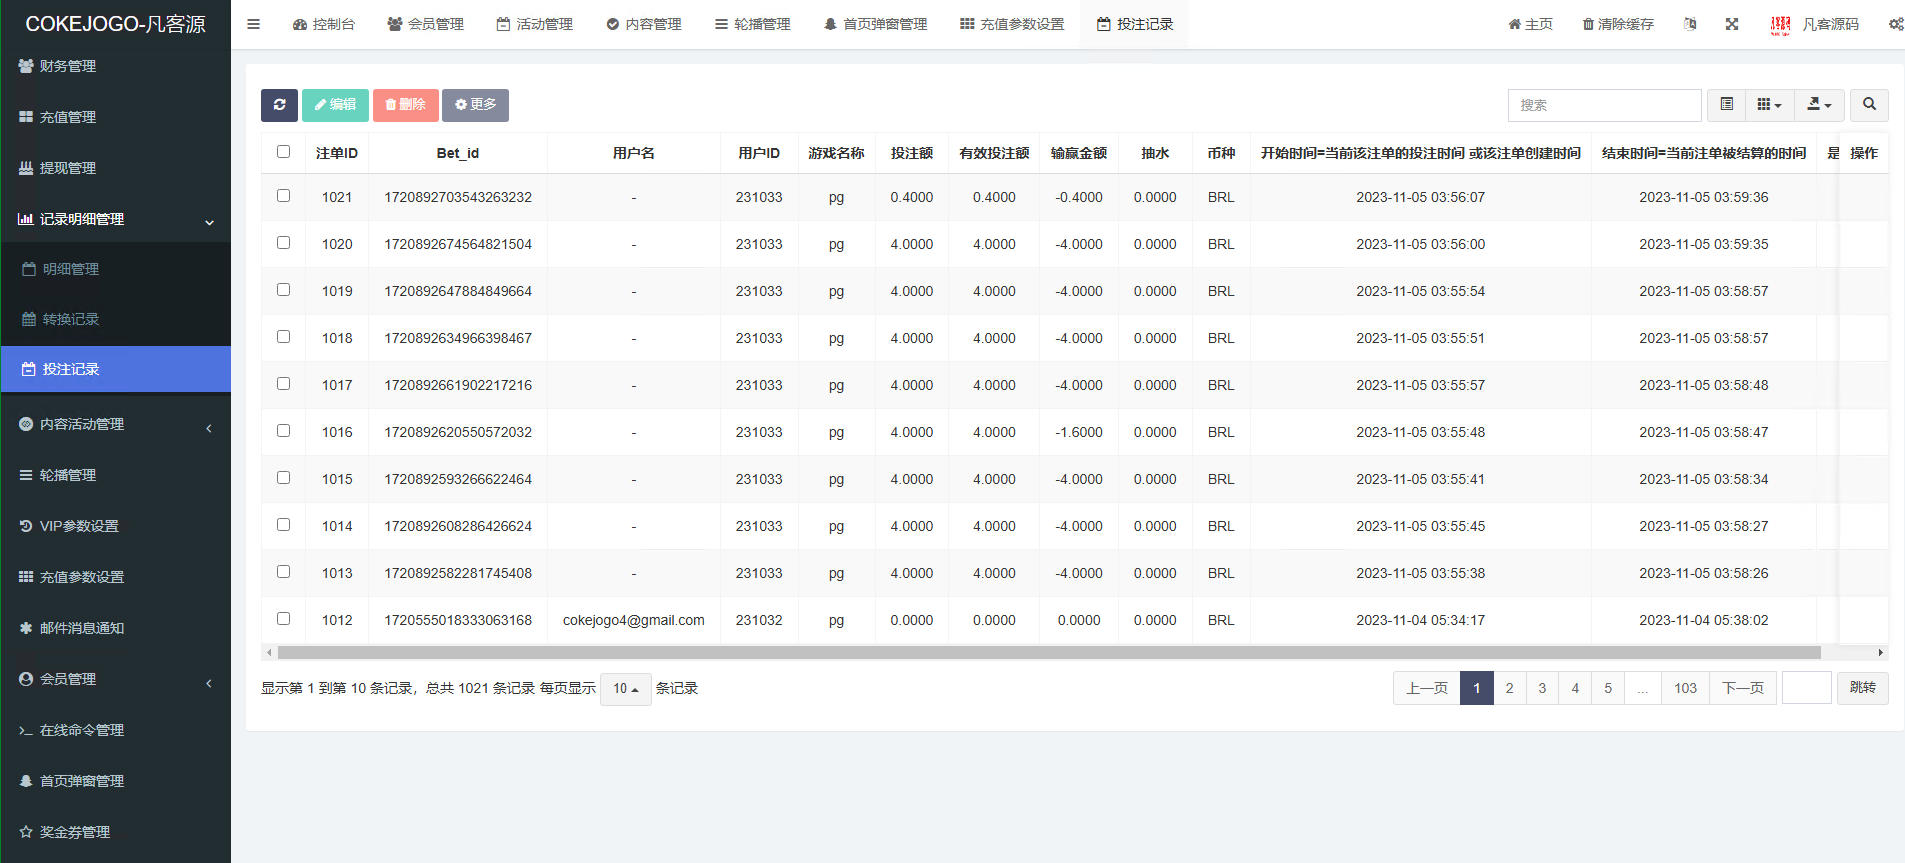The height and width of the screenshot is (863, 1905).
Task: Check the select-all checkbox in table header
Action: click(x=283, y=152)
